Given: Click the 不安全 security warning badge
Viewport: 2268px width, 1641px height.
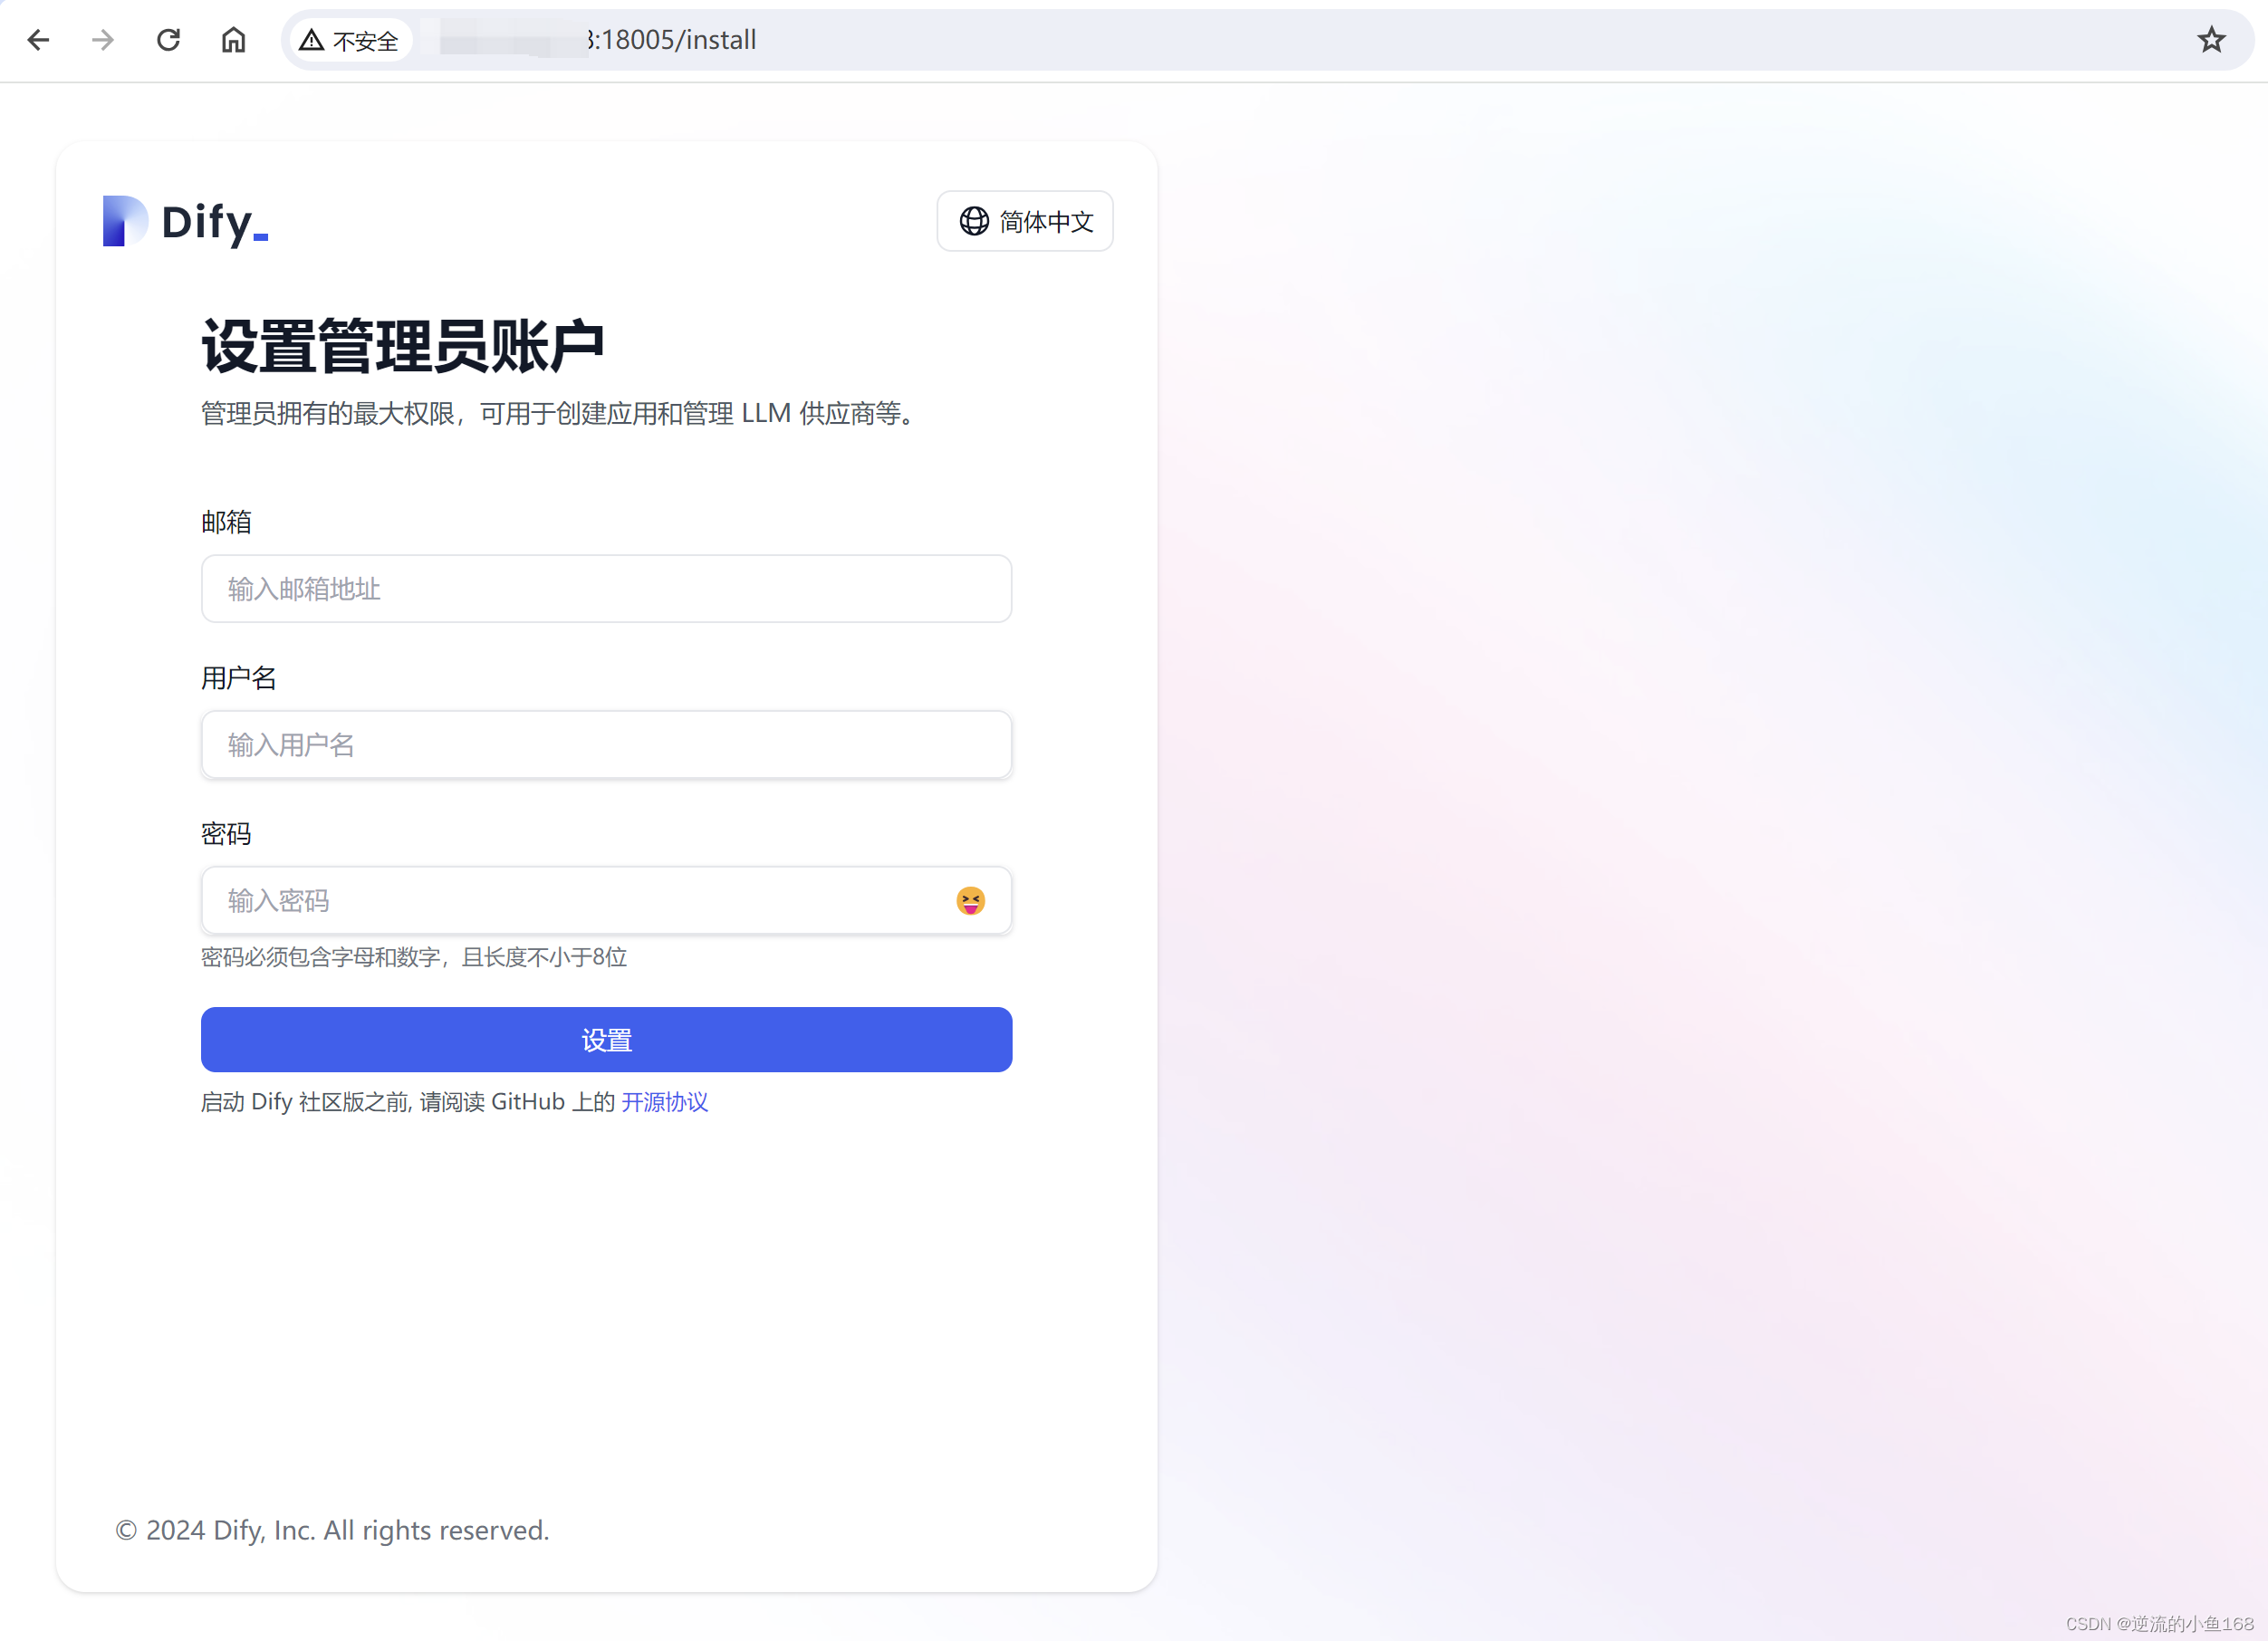Looking at the screenshot, I should [x=350, y=40].
